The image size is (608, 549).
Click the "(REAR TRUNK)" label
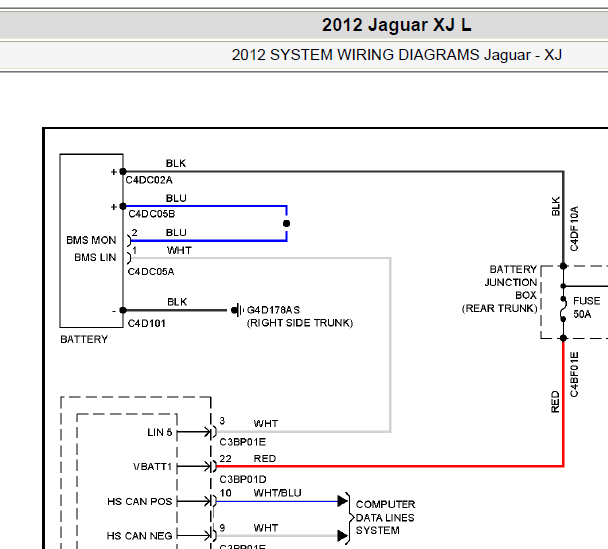499,309
